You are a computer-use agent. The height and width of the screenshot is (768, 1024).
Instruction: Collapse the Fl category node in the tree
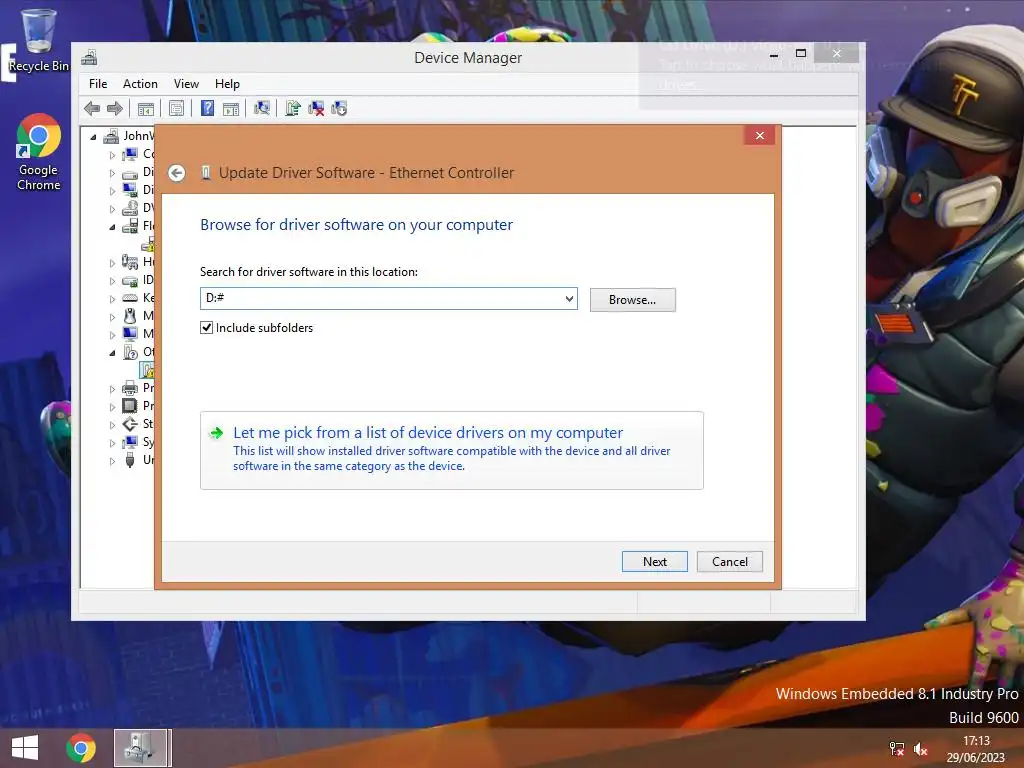point(112,227)
